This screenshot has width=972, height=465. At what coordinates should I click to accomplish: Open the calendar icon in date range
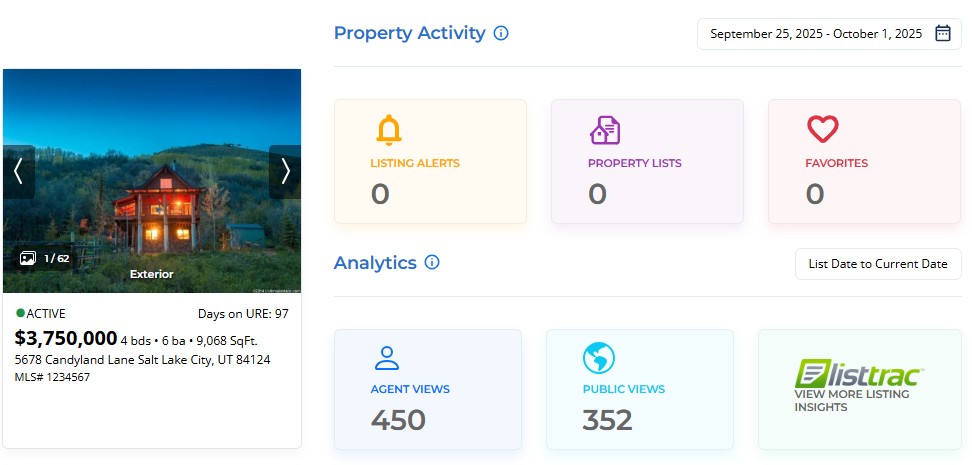(942, 33)
